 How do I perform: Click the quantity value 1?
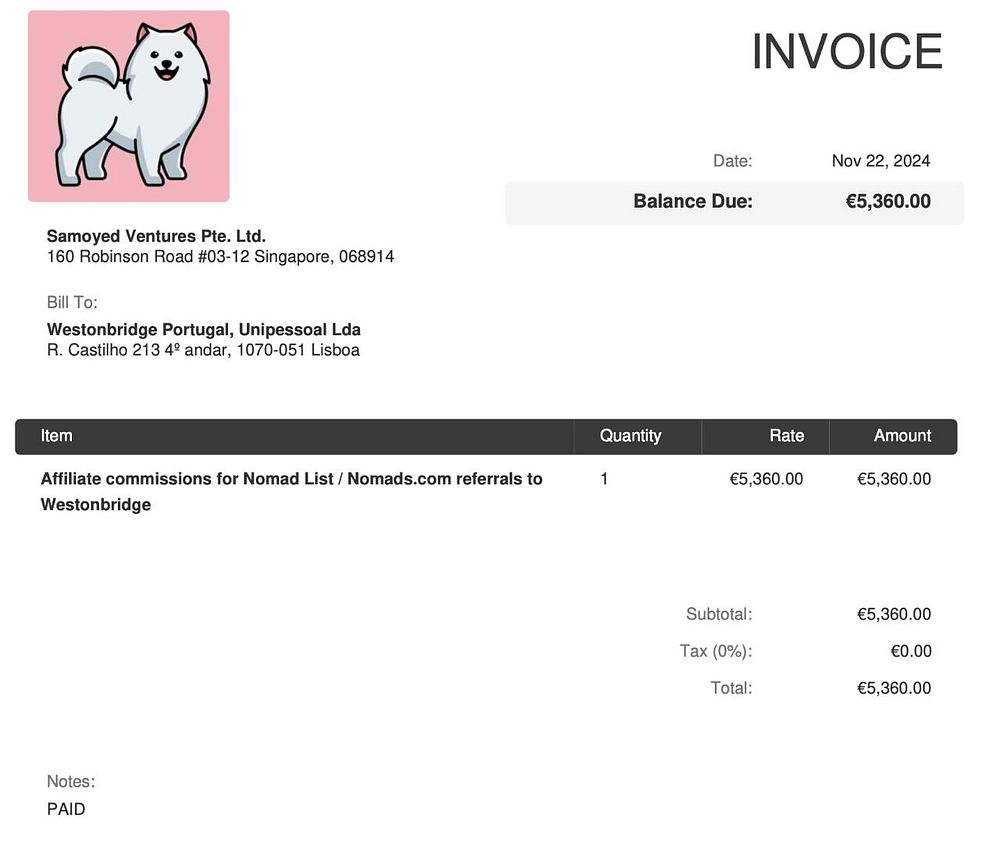pos(604,479)
